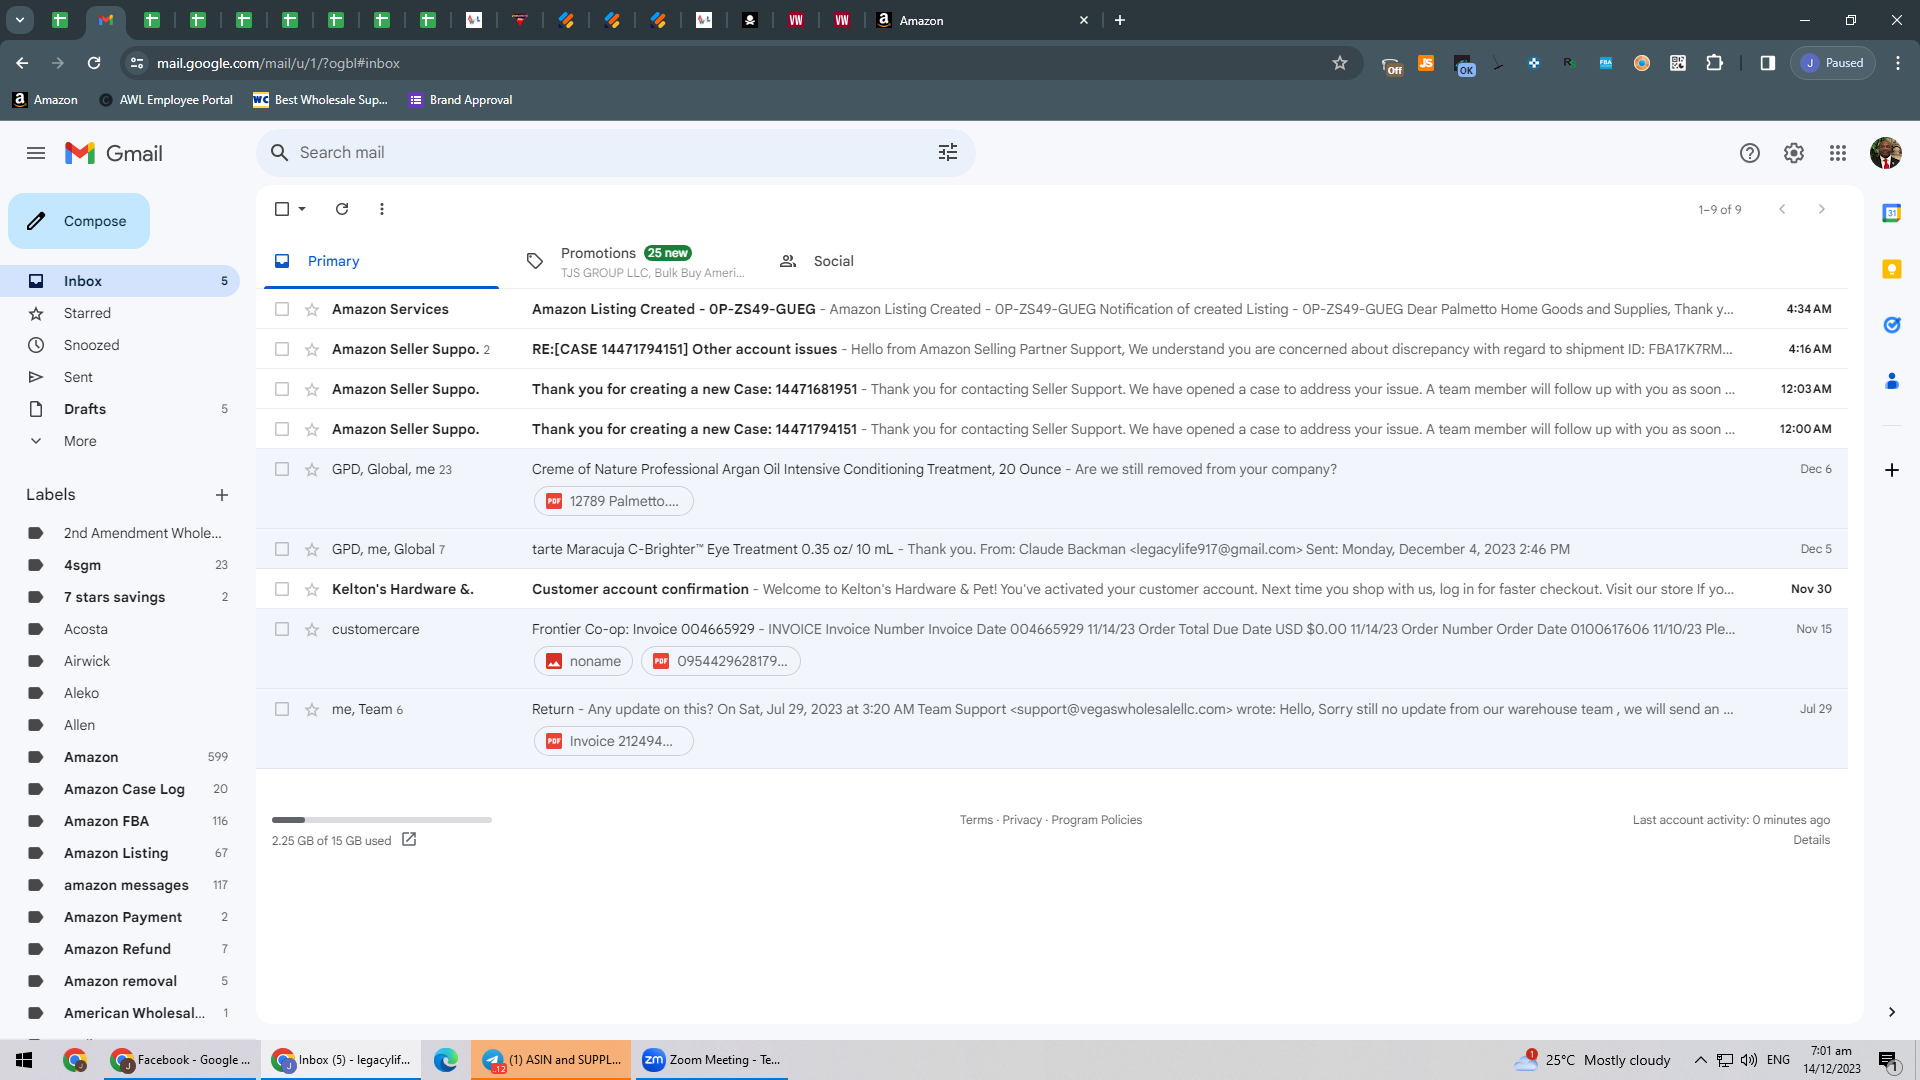Open the Invoice 212494 PDF attachment
The height and width of the screenshot is (1080, 1920).
pos(613,741)
